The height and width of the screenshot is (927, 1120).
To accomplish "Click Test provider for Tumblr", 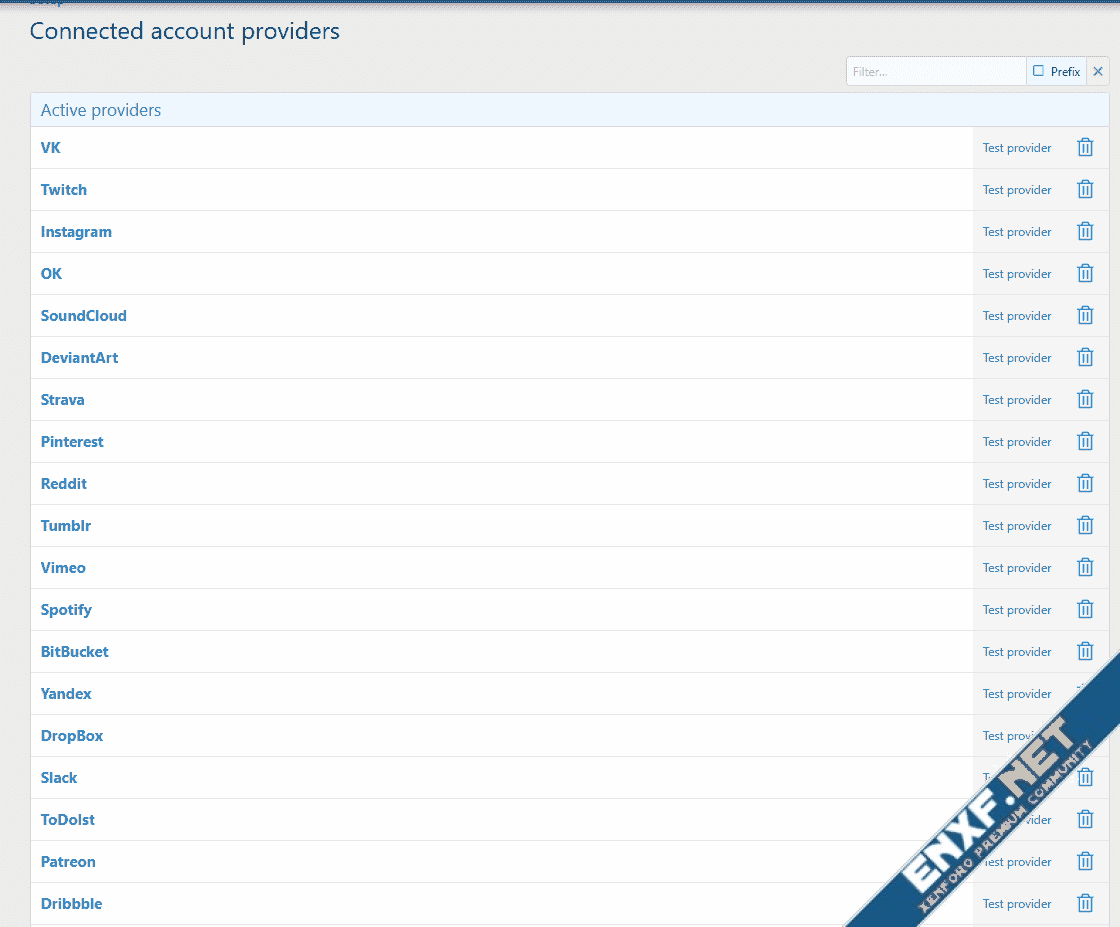I will pos(1017,526).
